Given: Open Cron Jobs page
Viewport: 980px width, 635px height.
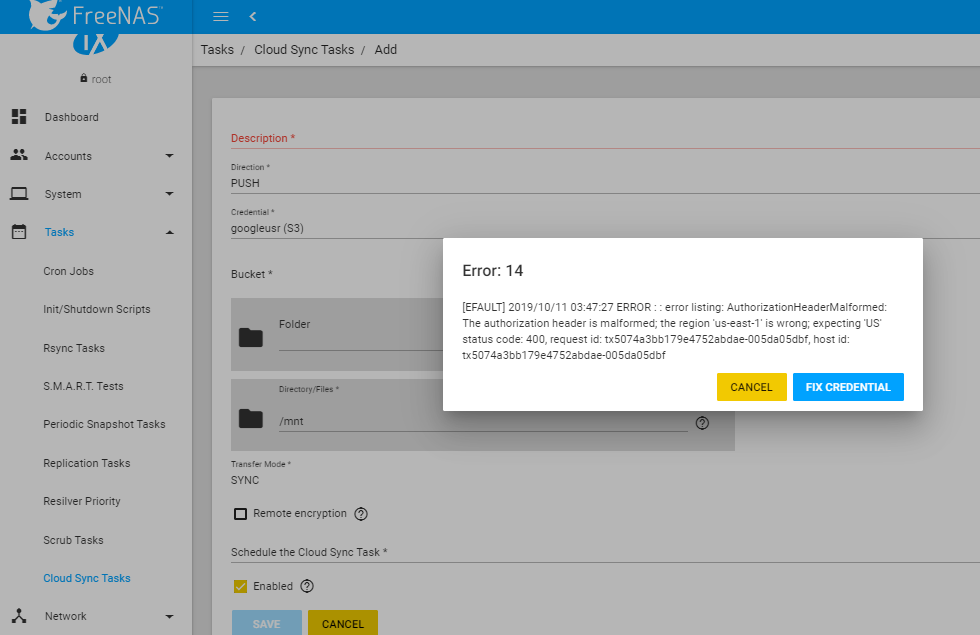Looking at the screenshot, I should (x=68, y=271).
